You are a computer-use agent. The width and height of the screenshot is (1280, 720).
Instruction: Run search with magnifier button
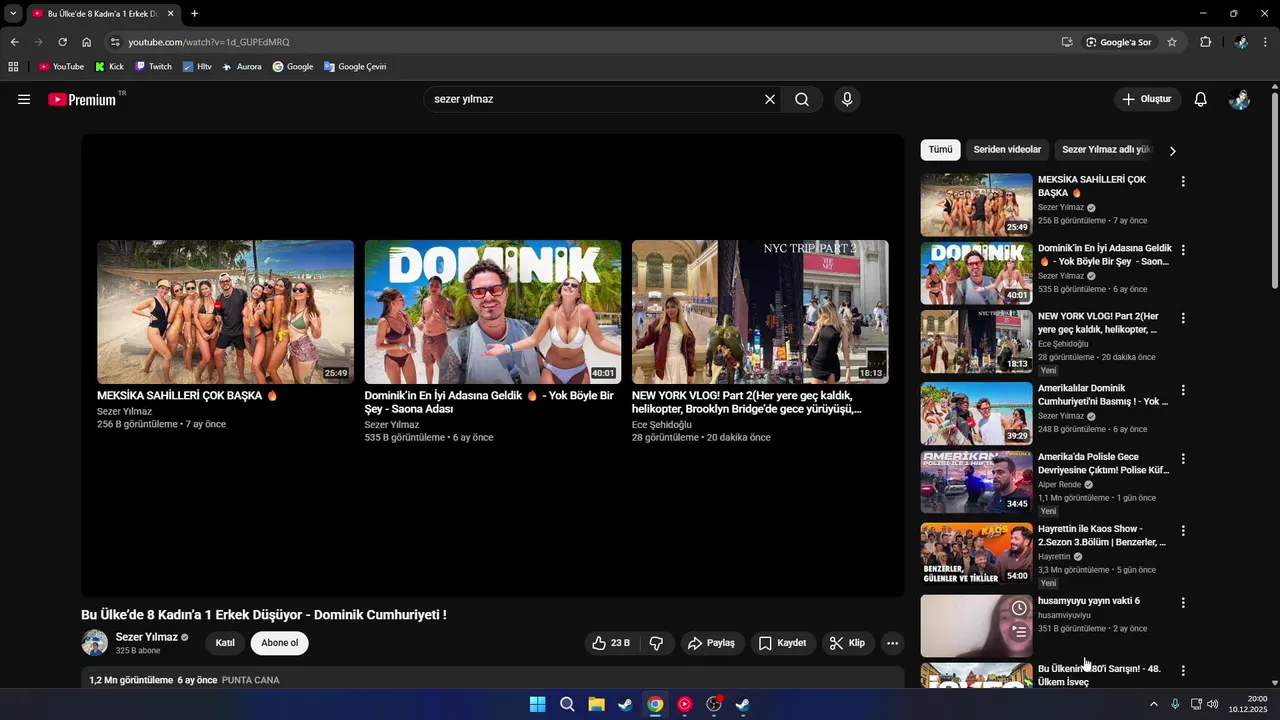[802, 99]
